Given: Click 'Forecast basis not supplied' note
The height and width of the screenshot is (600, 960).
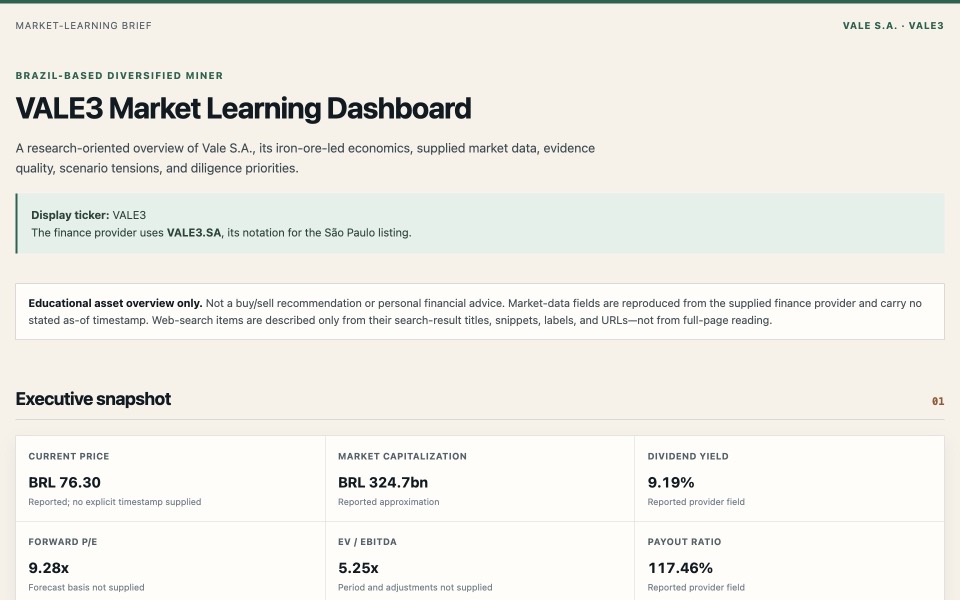Looking at the screenshot, I should click(86, 588).
